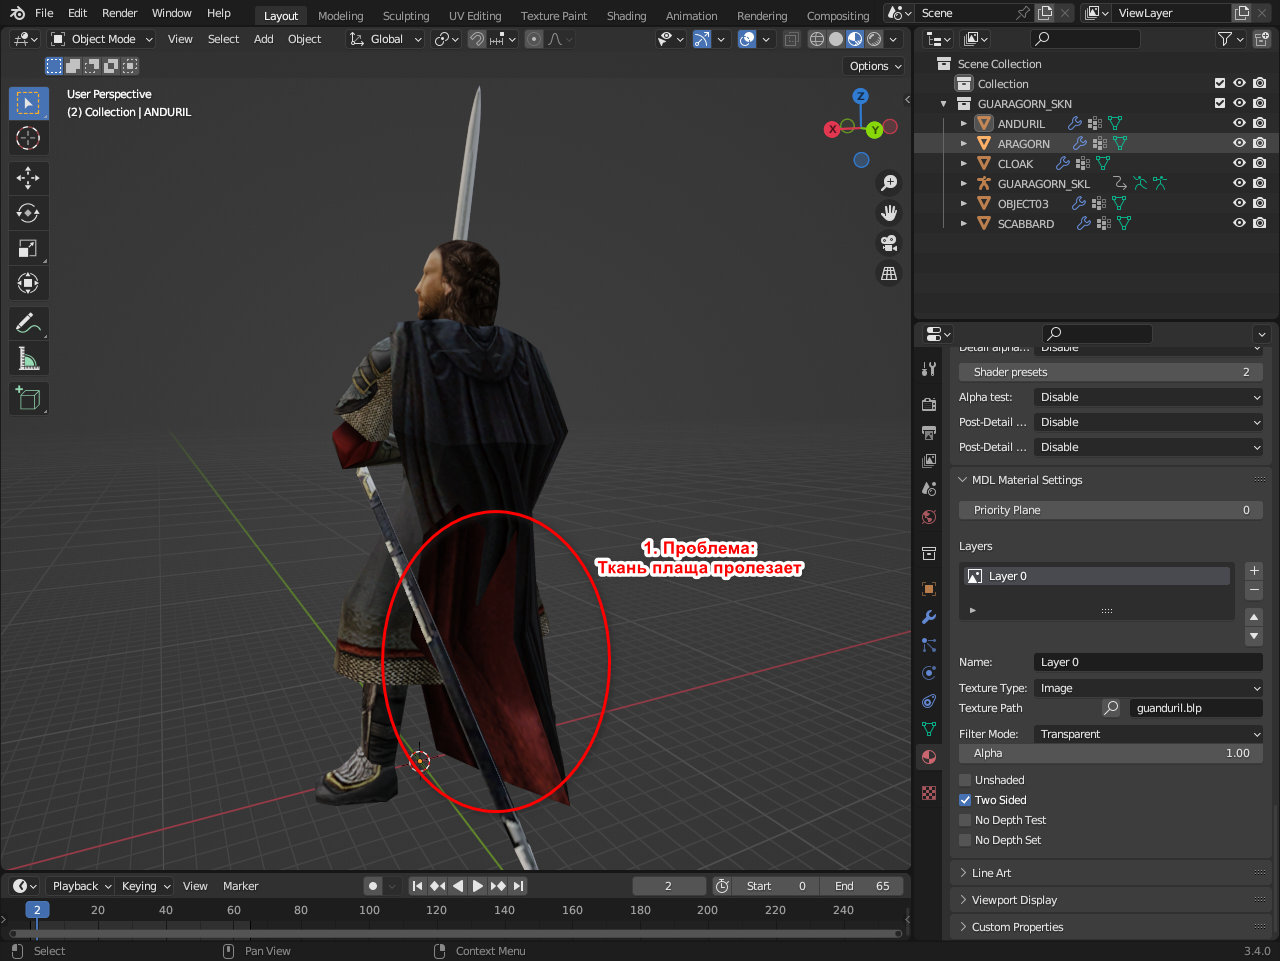Choose the Annotate pencil tool
The width and height of the screenshot is (1280, 961).
point(28,323)
